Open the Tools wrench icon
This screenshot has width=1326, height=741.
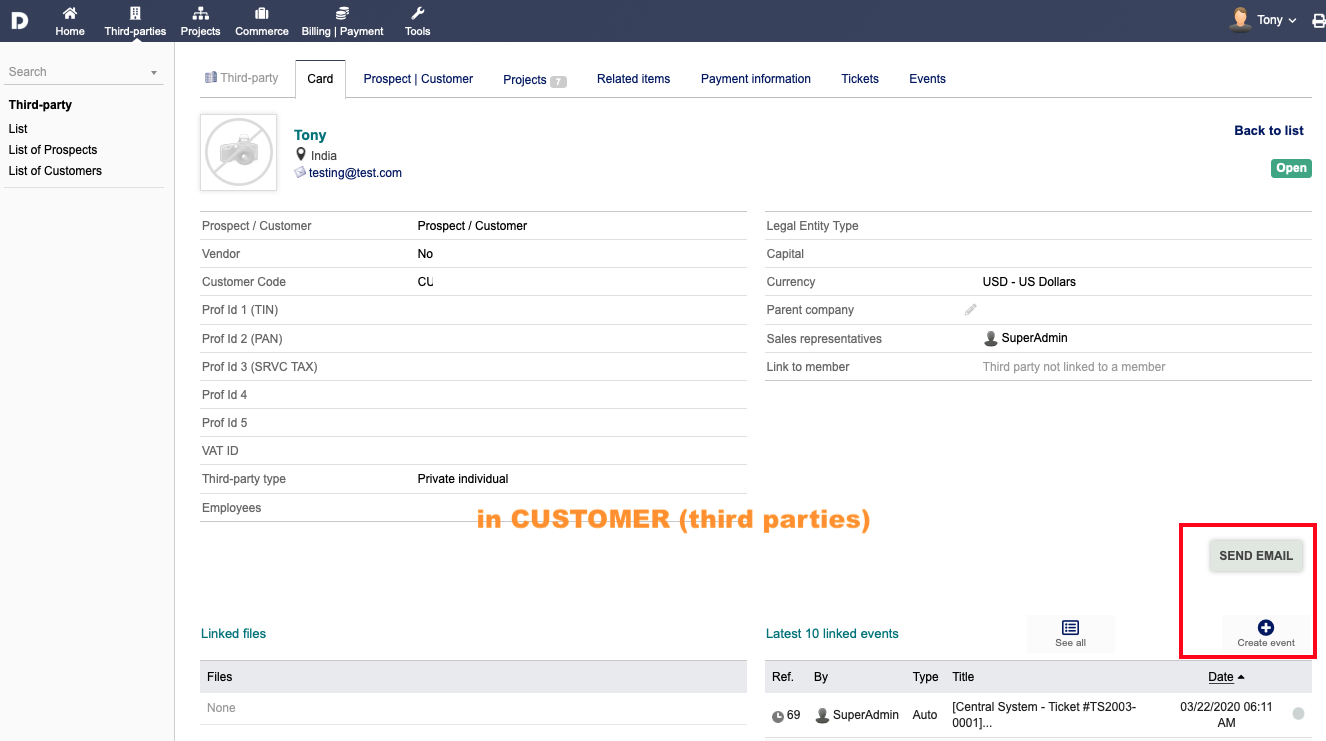(418, 13)
